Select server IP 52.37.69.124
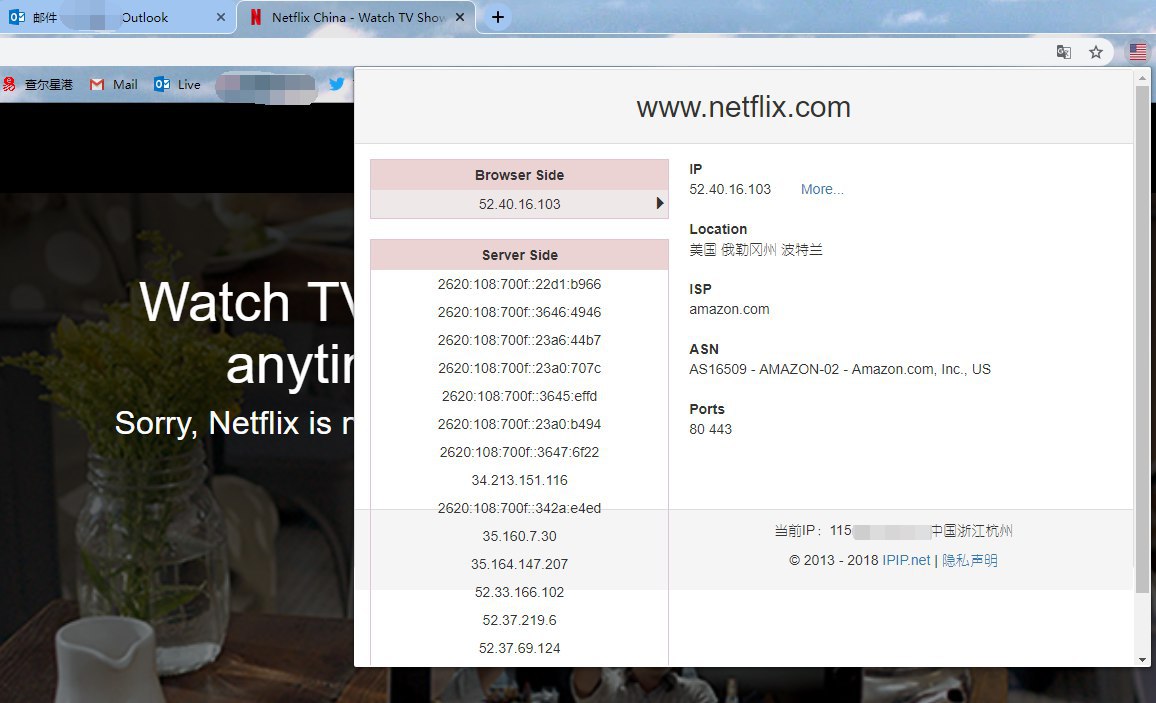The width and height of the screenshot is (1156, 703). (x=519, y=648)
